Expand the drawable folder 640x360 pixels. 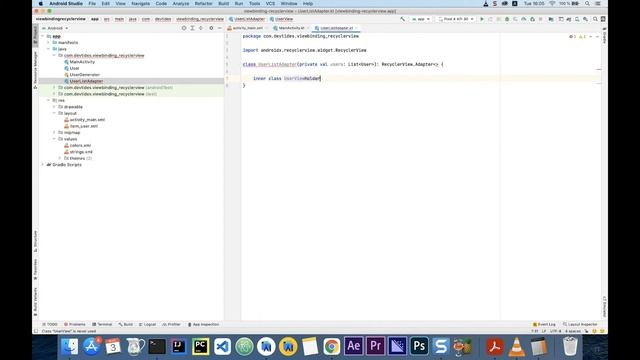[54, 107]
